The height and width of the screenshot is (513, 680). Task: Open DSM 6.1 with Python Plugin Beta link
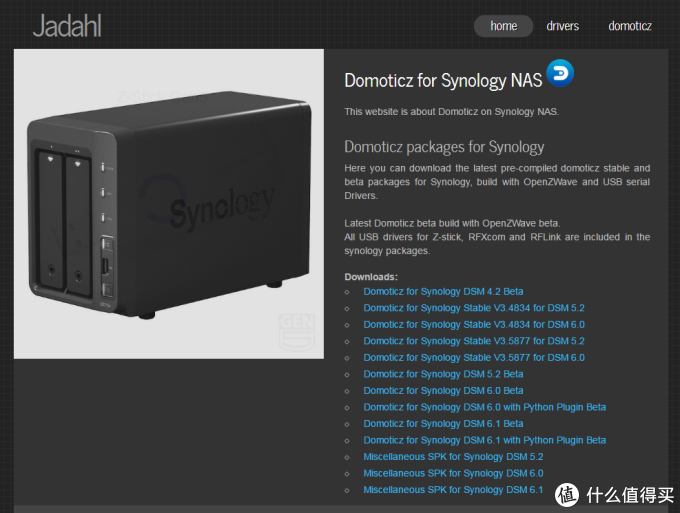(484, 440)
